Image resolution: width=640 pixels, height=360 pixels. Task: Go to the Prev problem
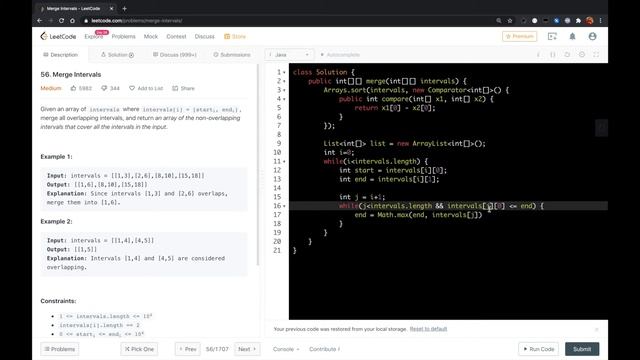(x=188, y=349)
